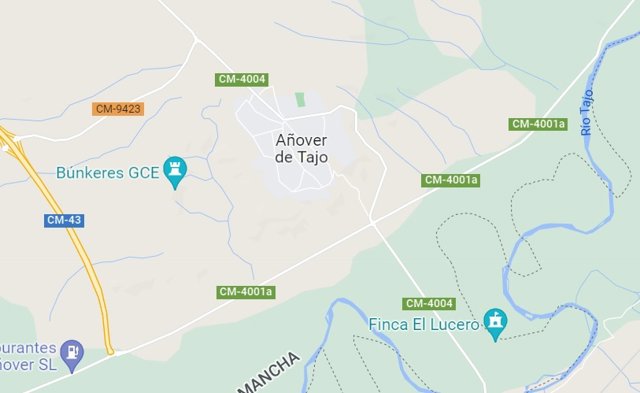Image resolution: width=640 pixels, height=393 pixels.
Task: Click the yellow CM-43 highway line
Action: (x=78, y=244)
